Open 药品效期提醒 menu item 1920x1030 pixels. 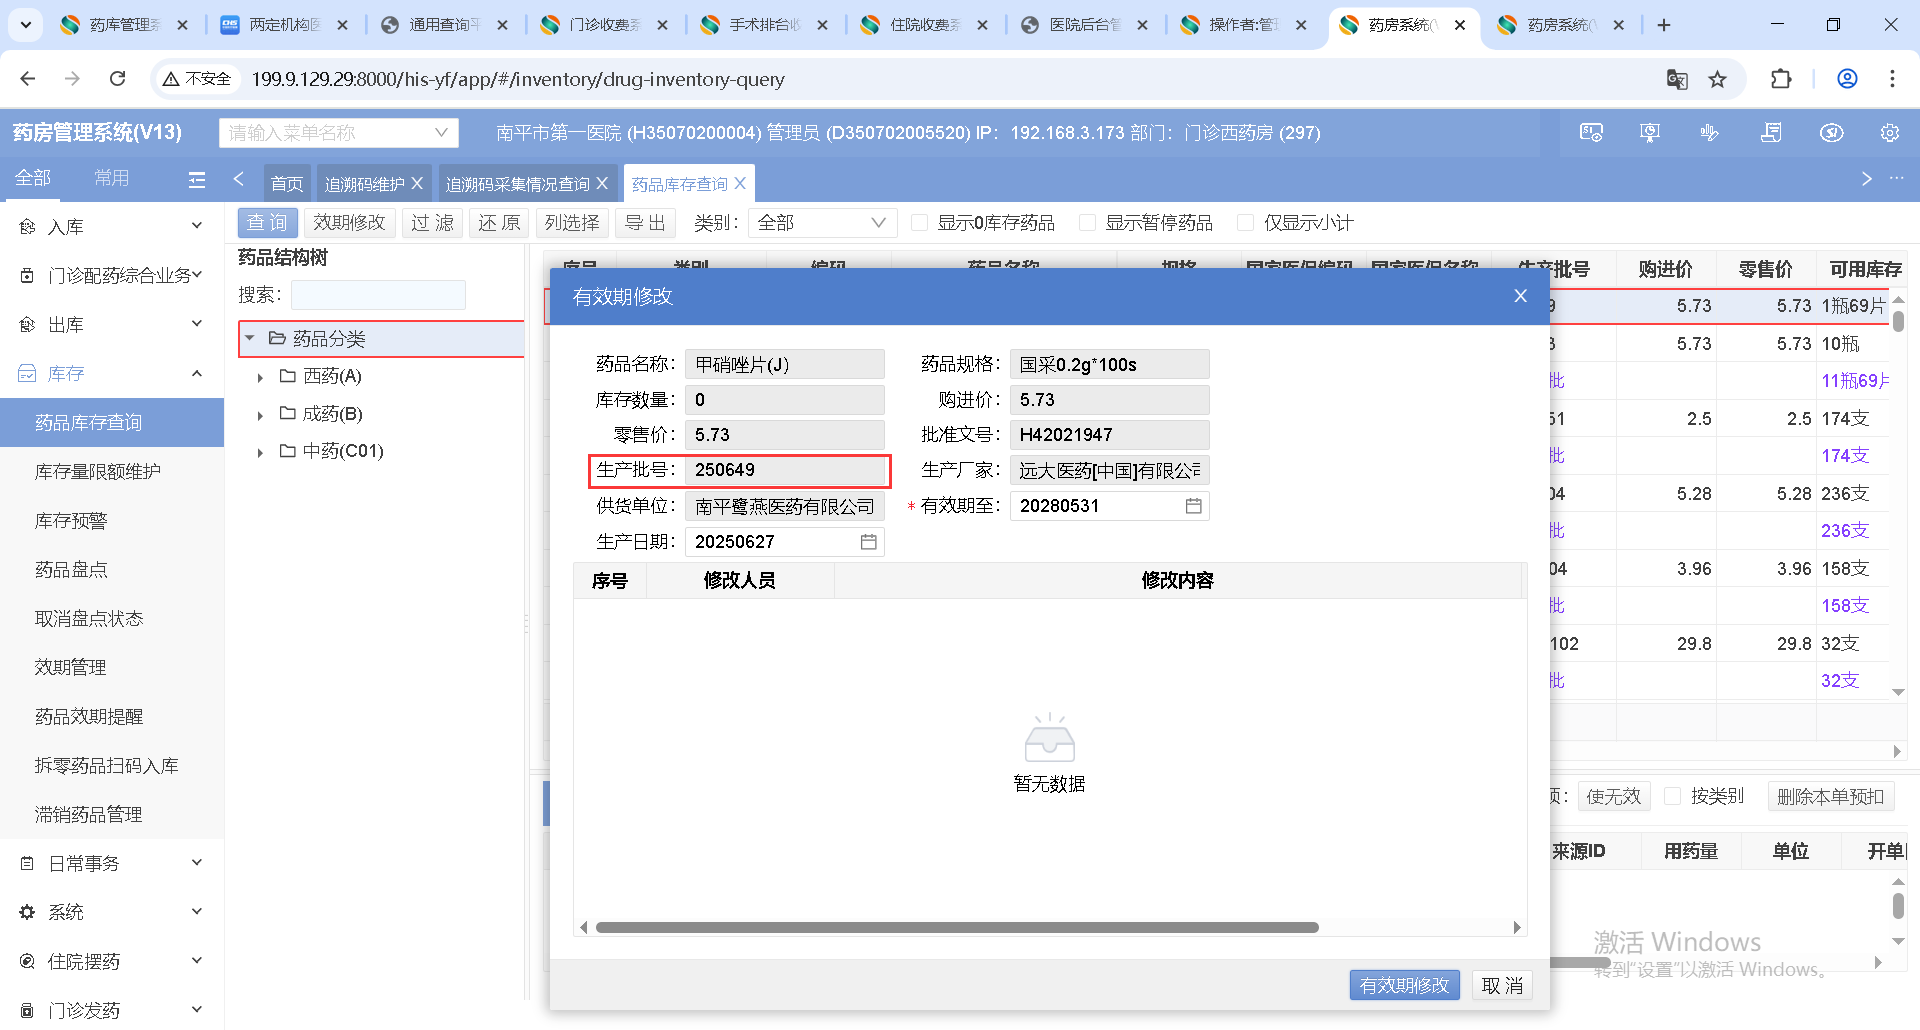point(89,717)
